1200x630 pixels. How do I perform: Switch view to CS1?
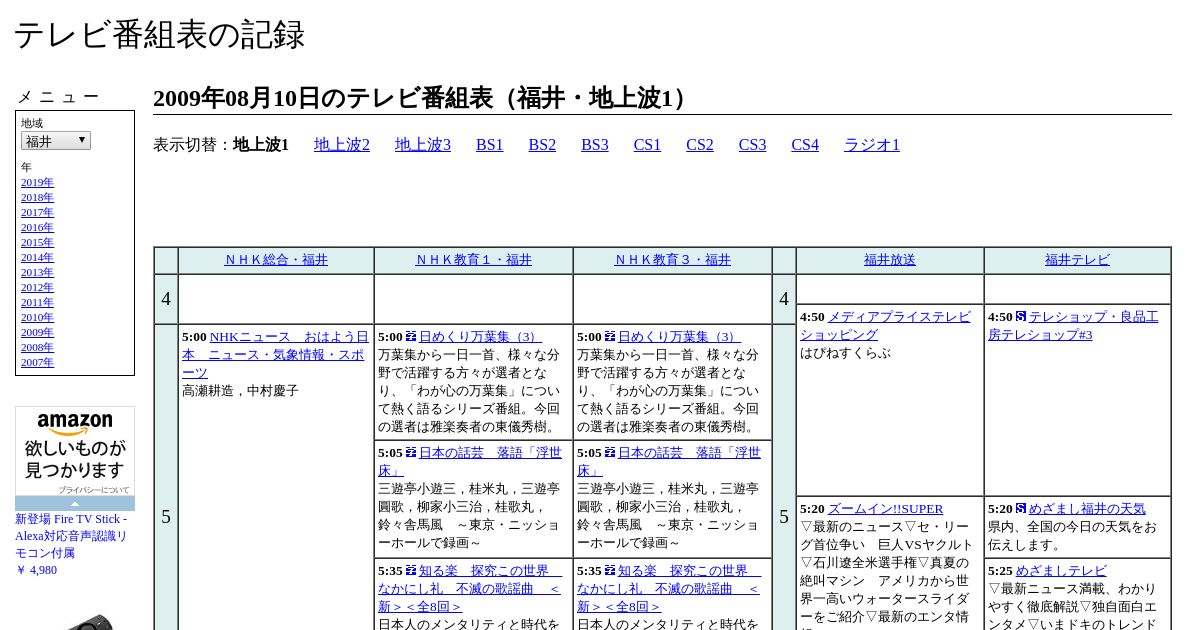647,145
